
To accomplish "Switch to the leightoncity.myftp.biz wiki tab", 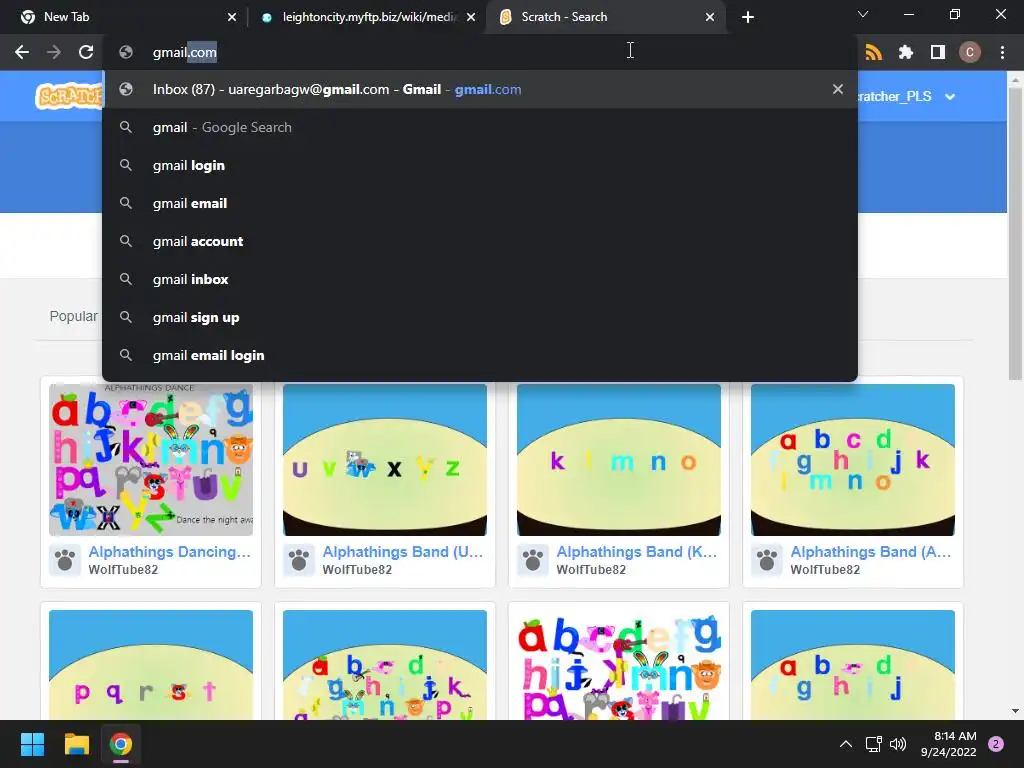I will [369, 17].
